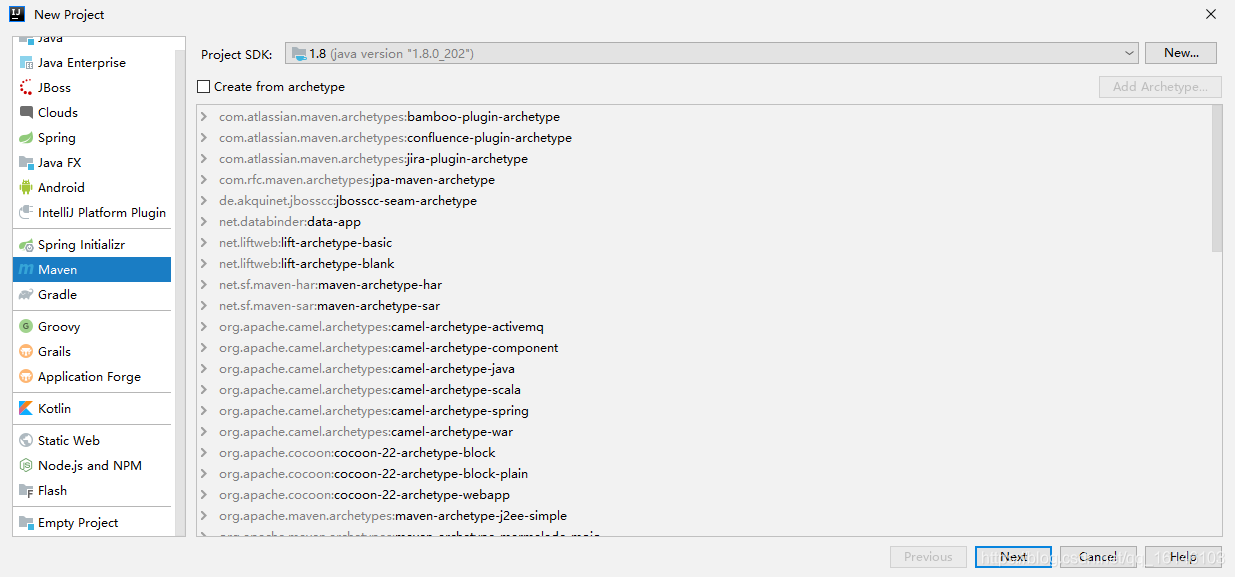Expand jira-plugin-archetype node arrow

[204, 159]
